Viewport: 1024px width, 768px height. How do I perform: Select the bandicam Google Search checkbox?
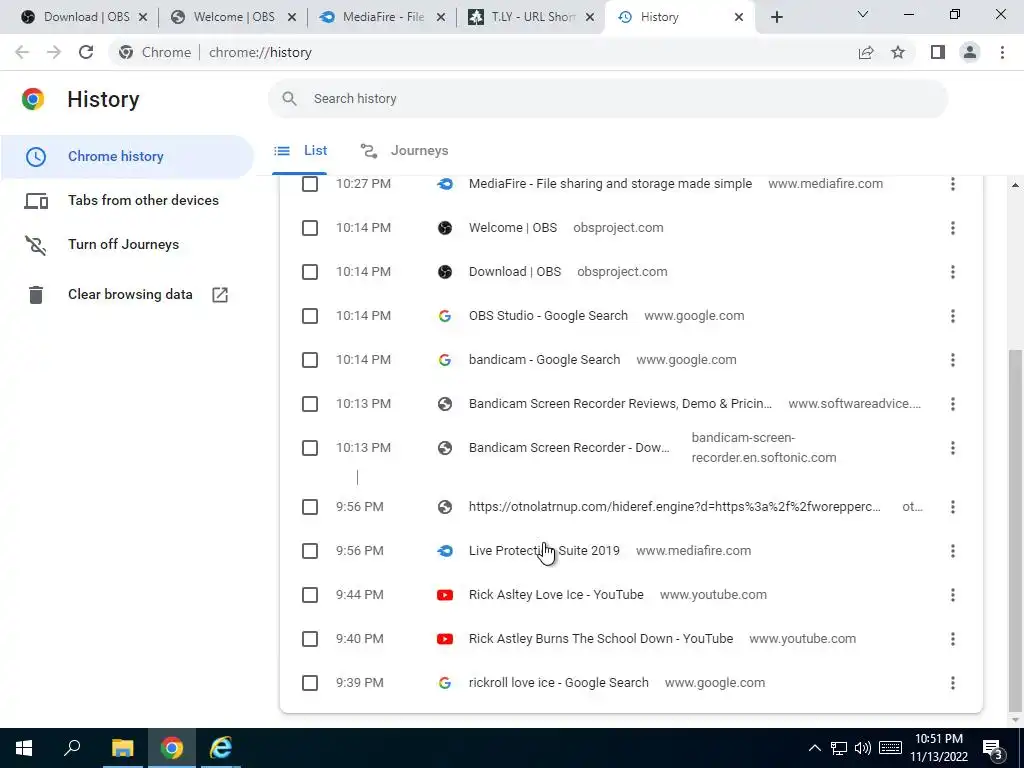tap(310, 360)
